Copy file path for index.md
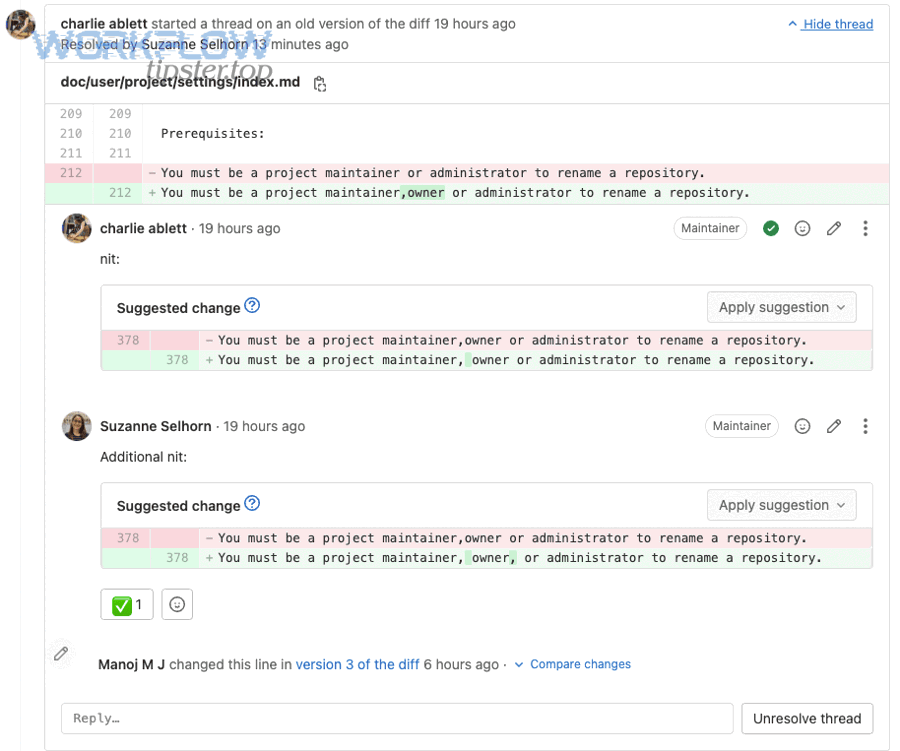 click(x=320, y=84)
